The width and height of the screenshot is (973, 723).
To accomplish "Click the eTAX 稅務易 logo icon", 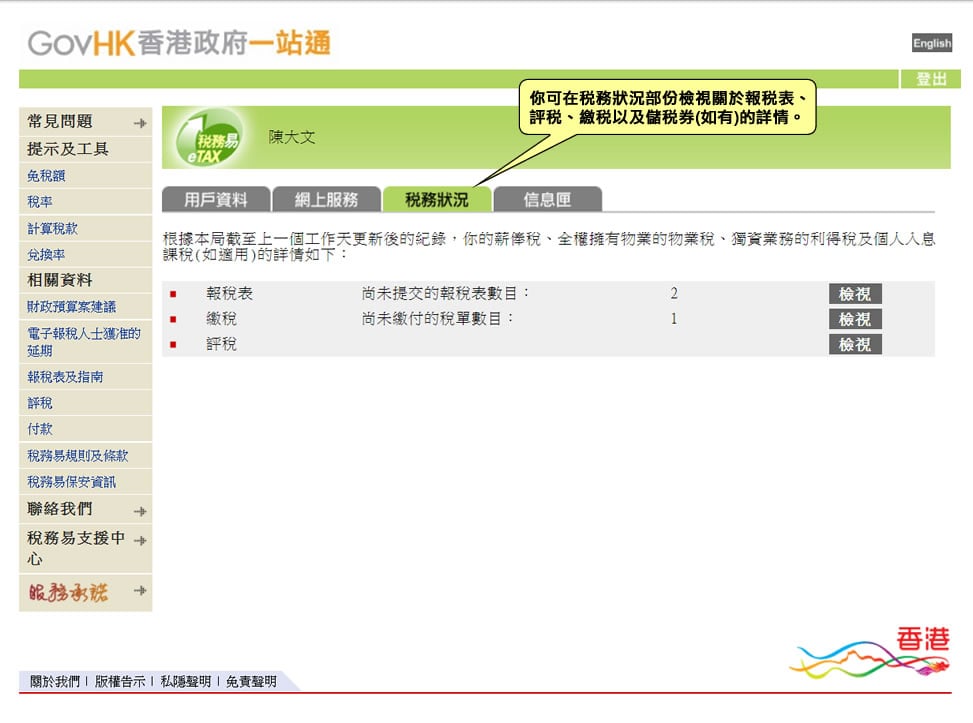I will point(208,140).
